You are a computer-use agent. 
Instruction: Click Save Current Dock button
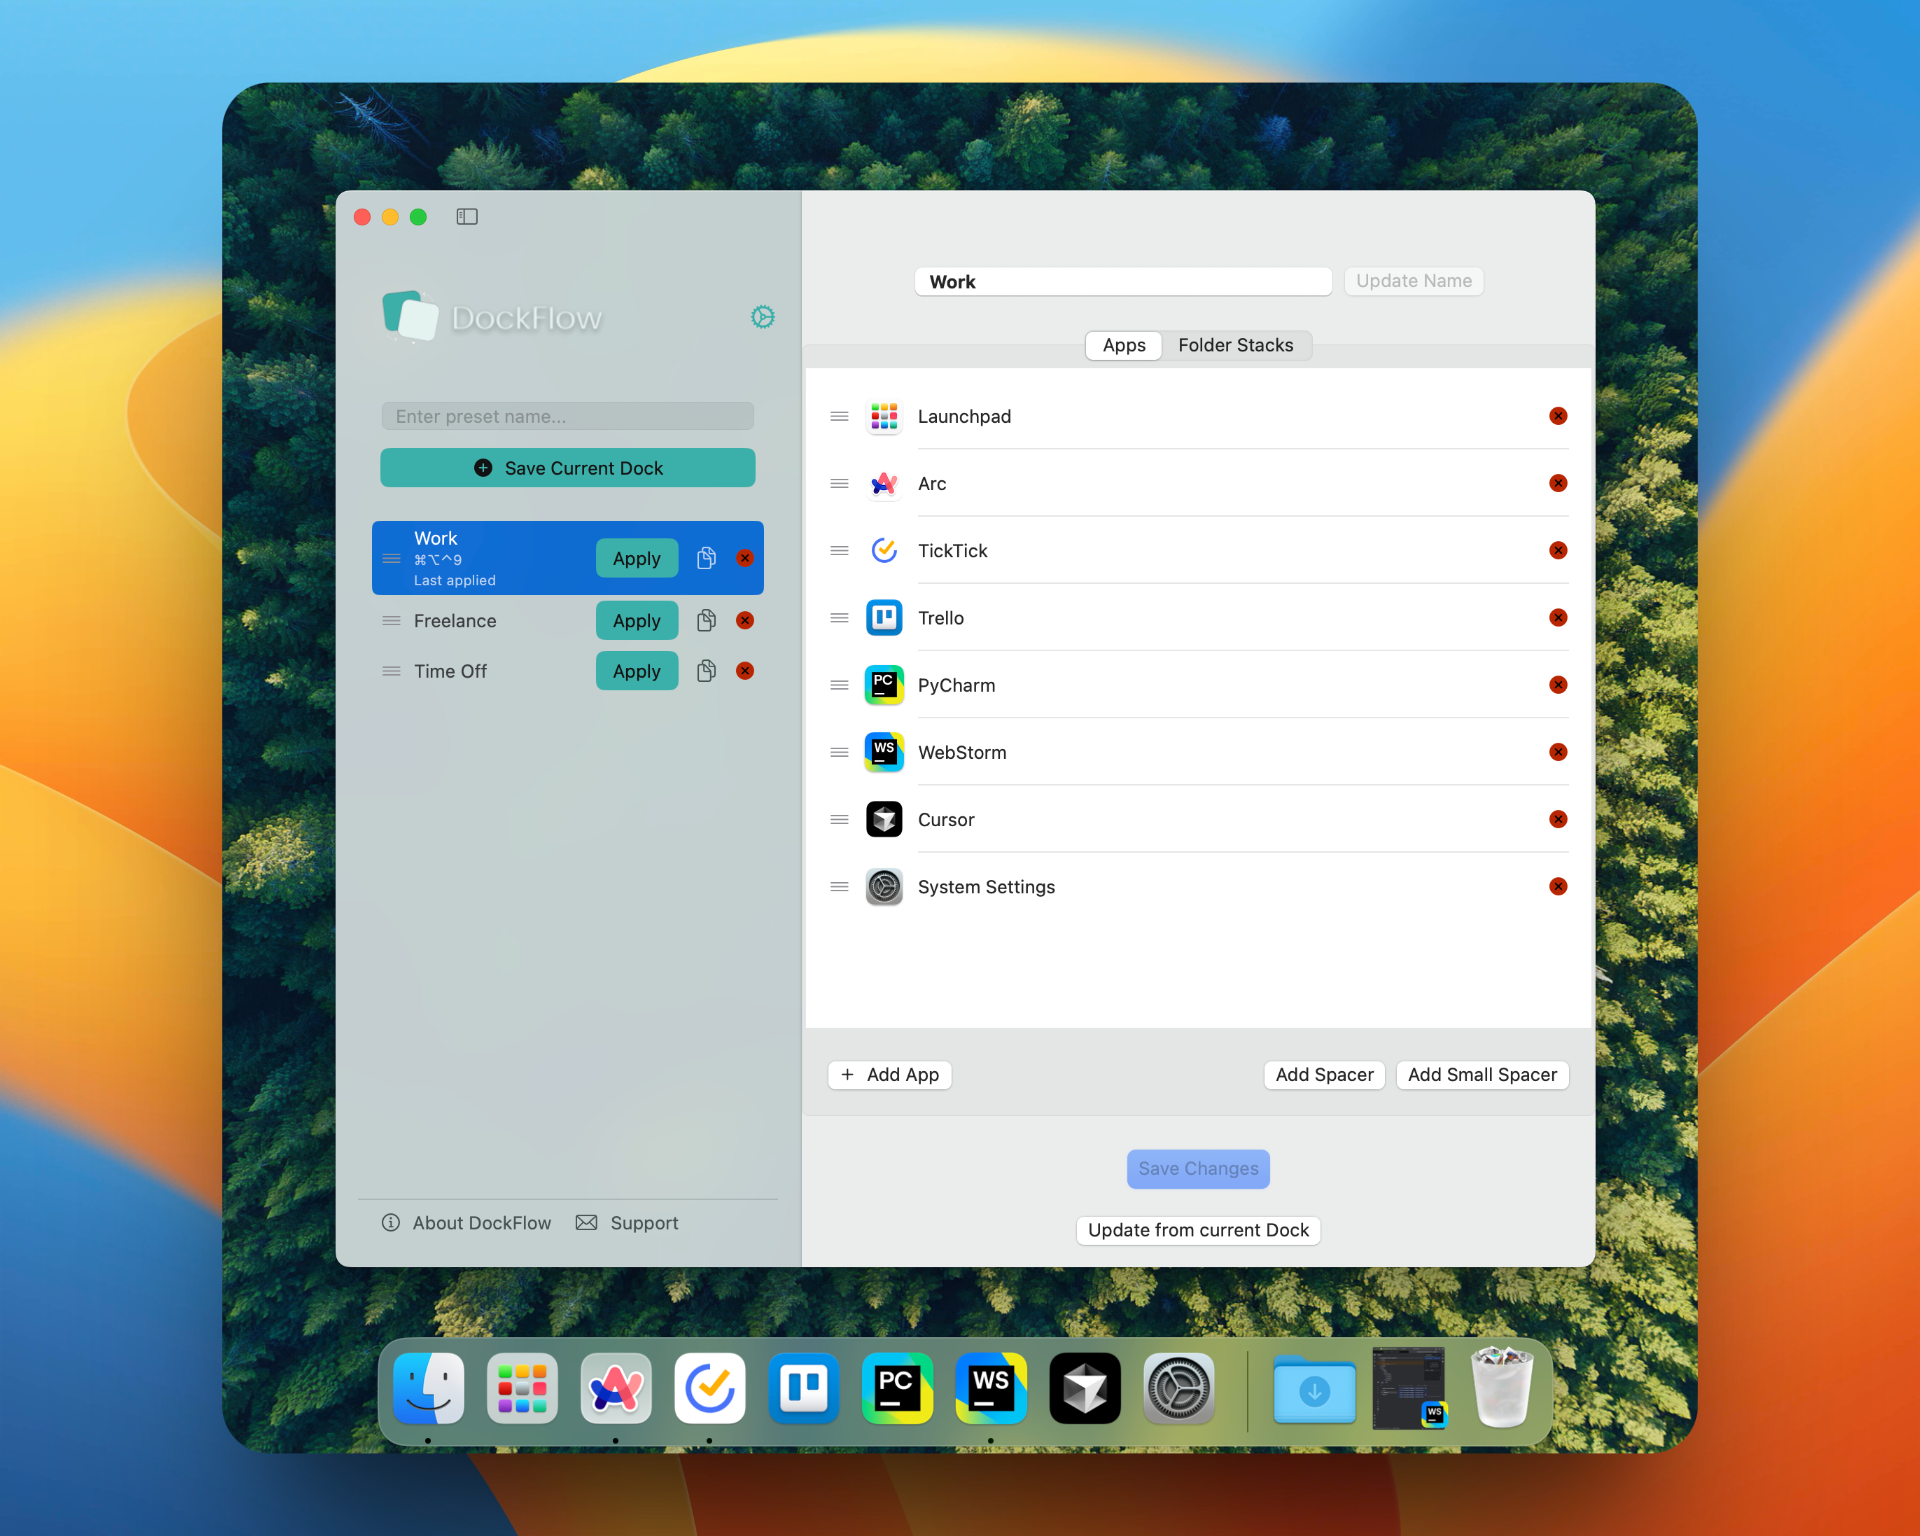[x=568, y=468]
